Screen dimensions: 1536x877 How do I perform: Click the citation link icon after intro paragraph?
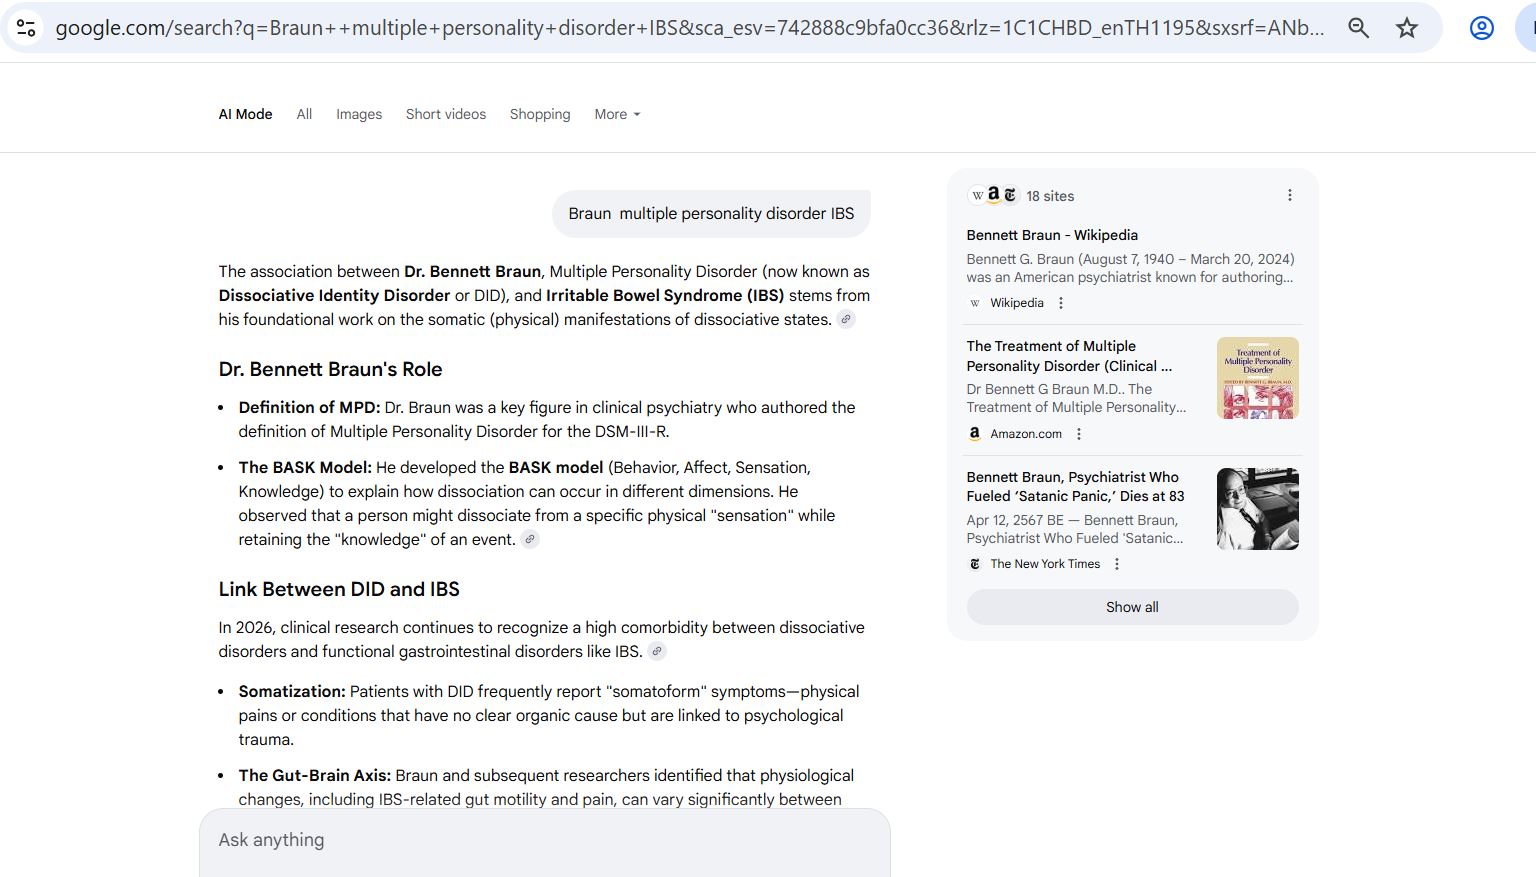point(846,320)
